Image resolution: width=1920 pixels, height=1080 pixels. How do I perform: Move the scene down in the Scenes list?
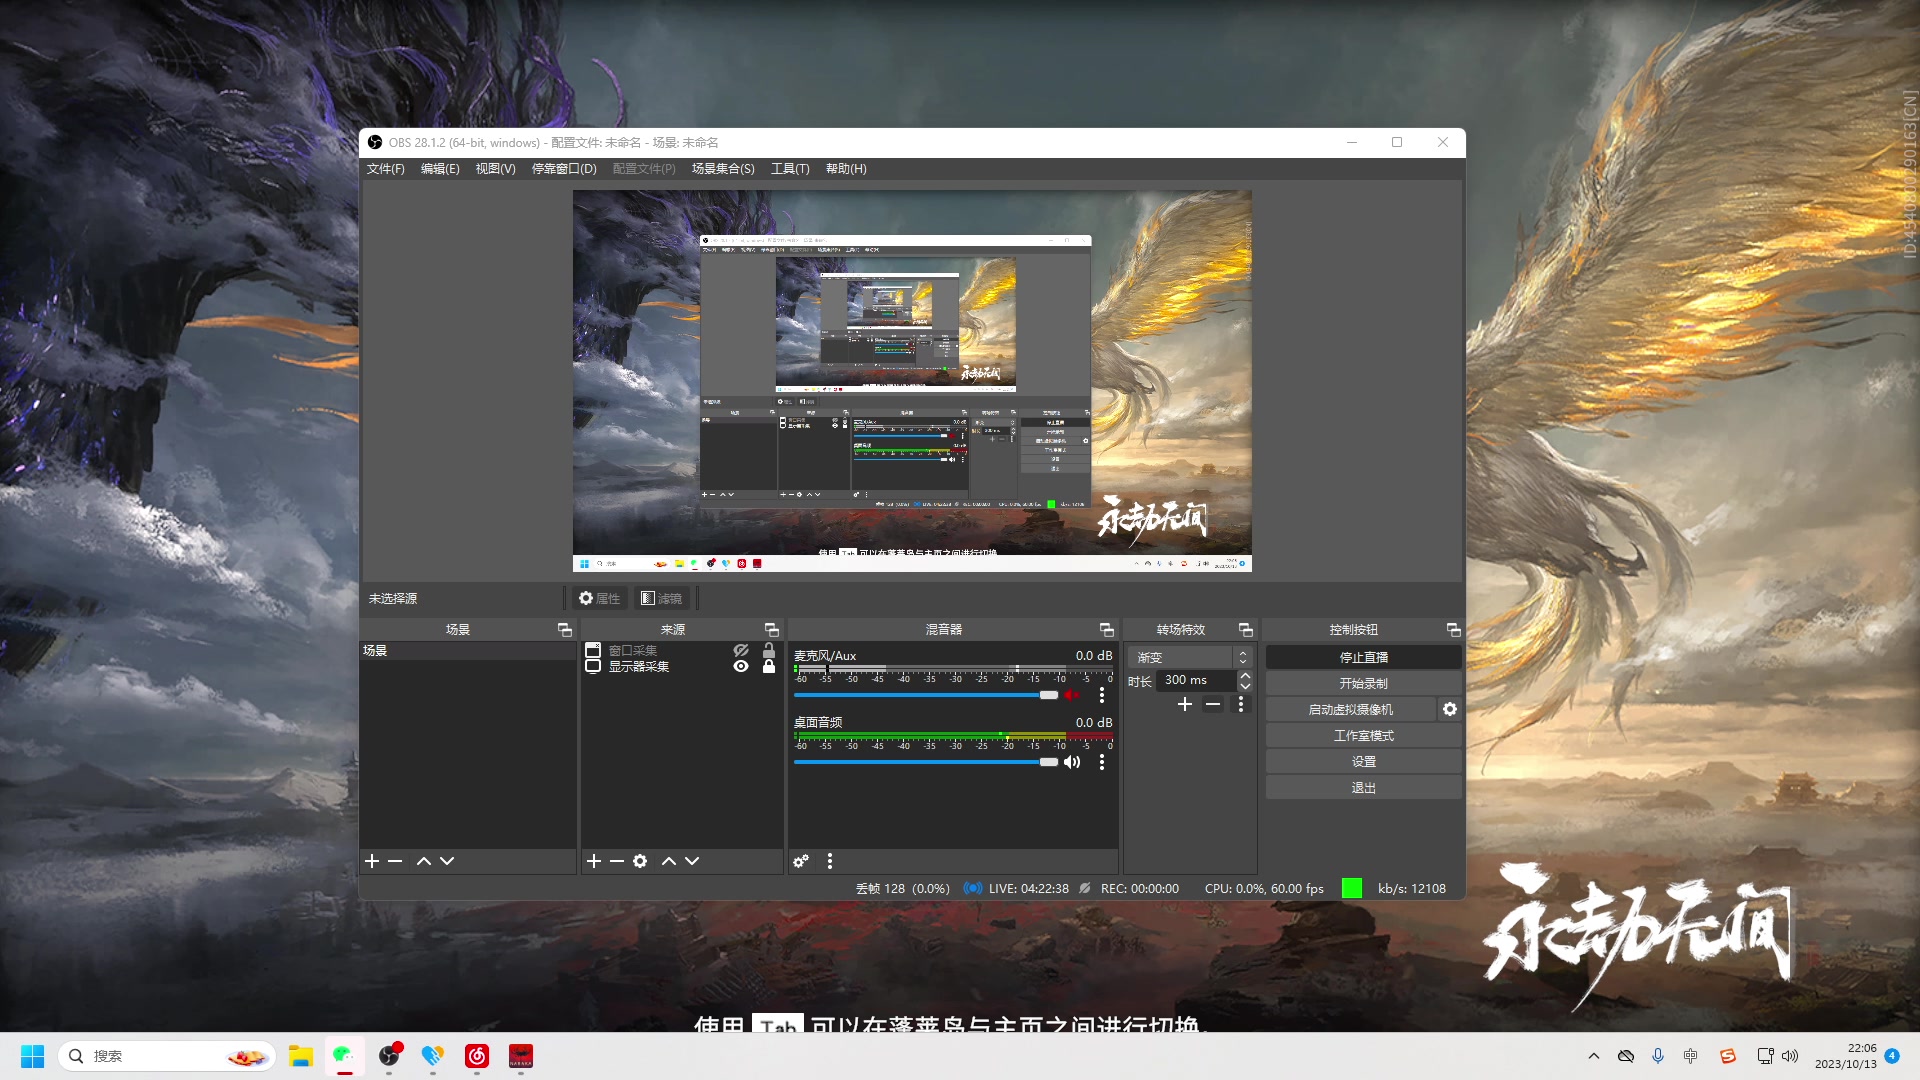(x=447, y=861)
